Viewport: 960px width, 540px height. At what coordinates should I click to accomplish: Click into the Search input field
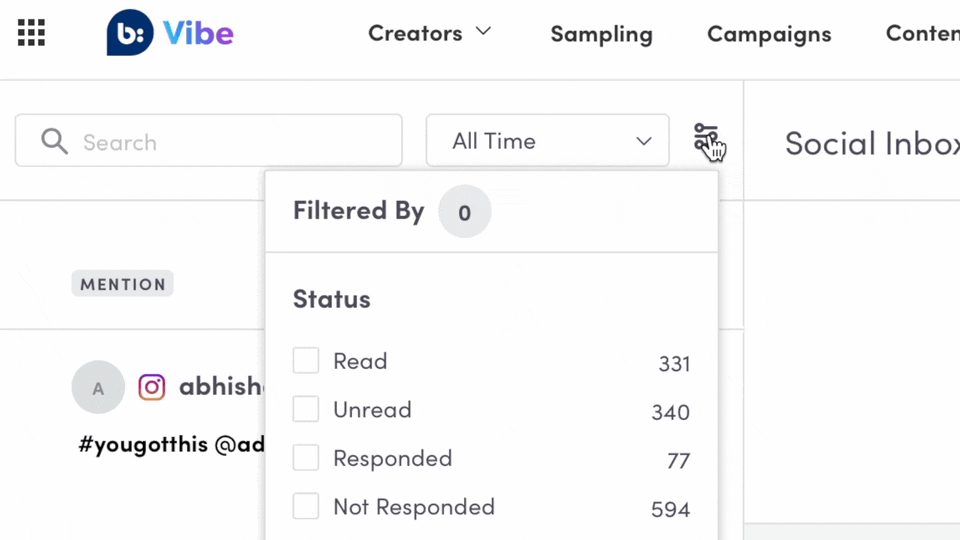[230, 141]
